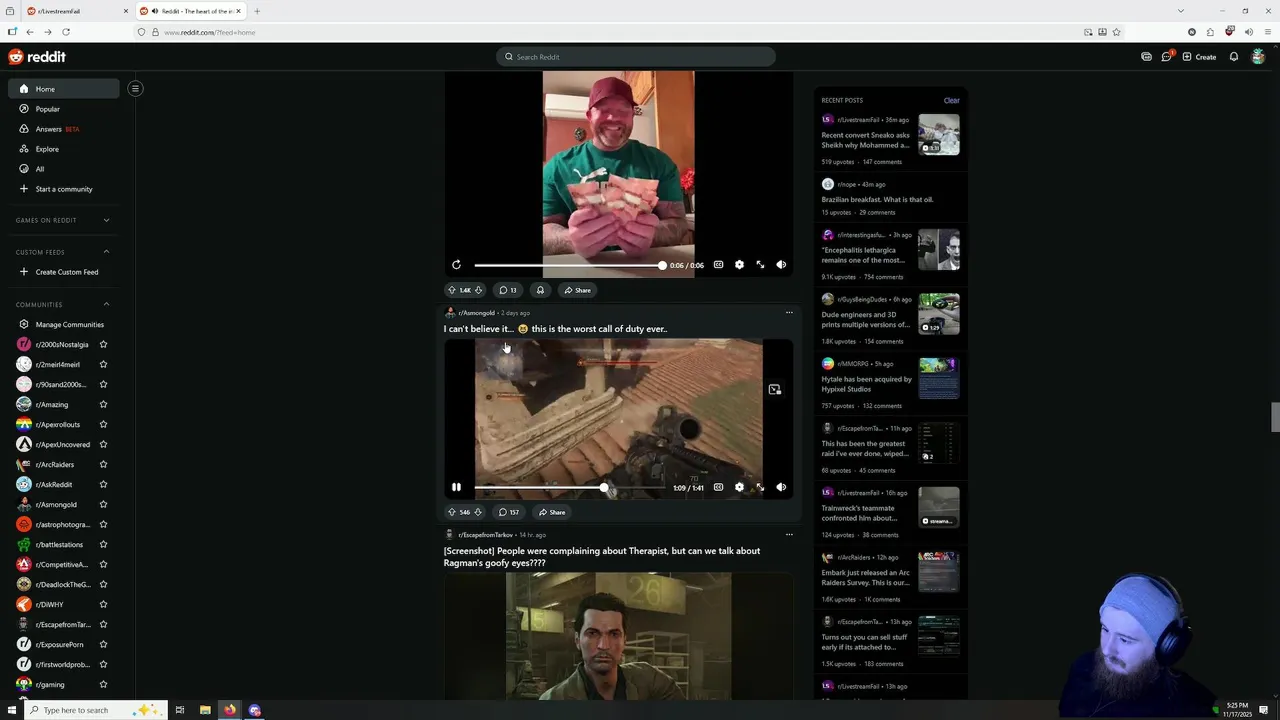Open the 3D prints recent post thumbnail
This screenshot has height=720, width=1280.
tap(939, 314)
